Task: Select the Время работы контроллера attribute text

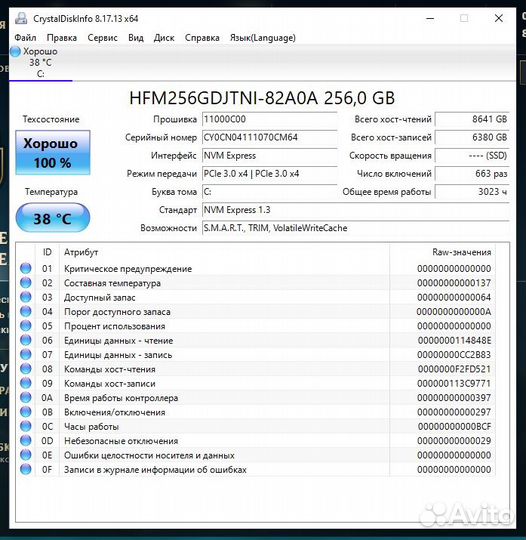Action: [x=121, y=398]
